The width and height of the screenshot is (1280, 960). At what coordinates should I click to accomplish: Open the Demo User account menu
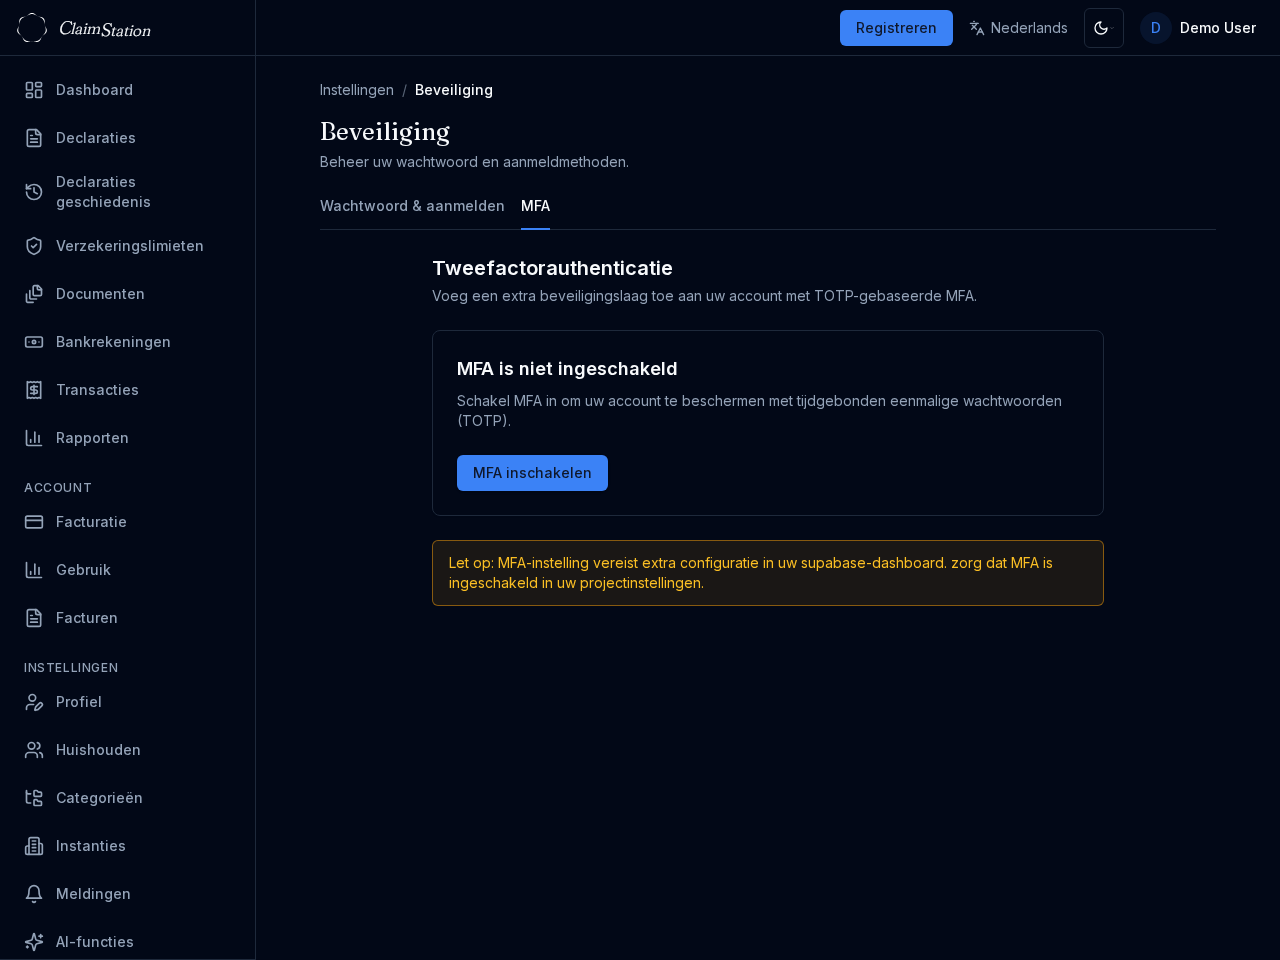[x=1198, y=28]
